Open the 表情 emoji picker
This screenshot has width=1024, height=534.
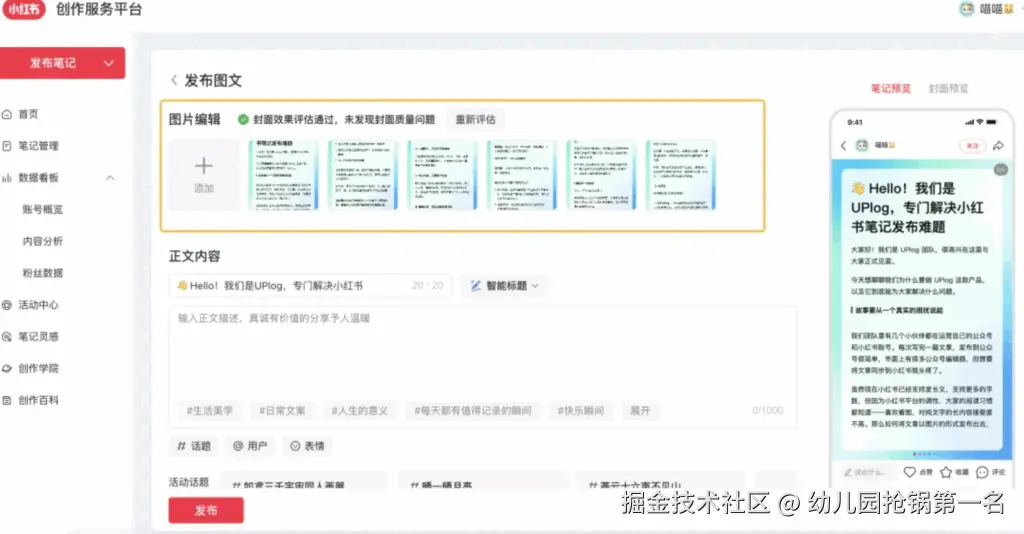click(307, 446)
